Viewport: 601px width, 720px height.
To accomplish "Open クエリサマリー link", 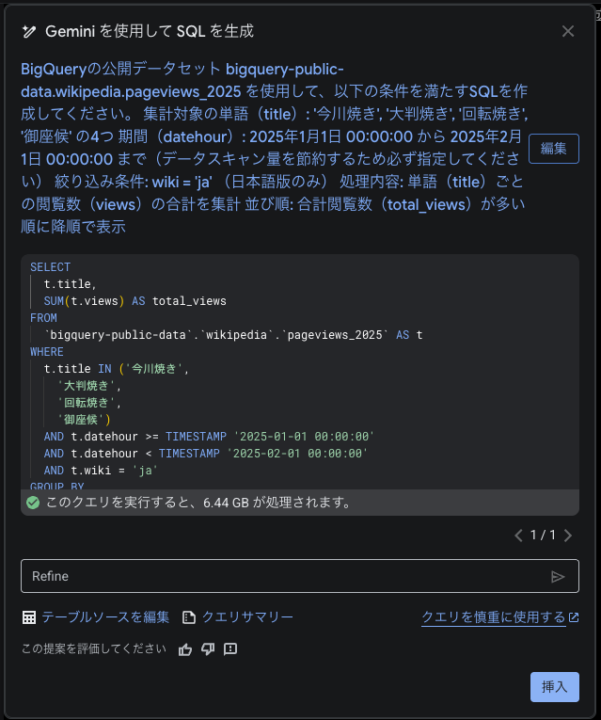I will click(247, 617).
